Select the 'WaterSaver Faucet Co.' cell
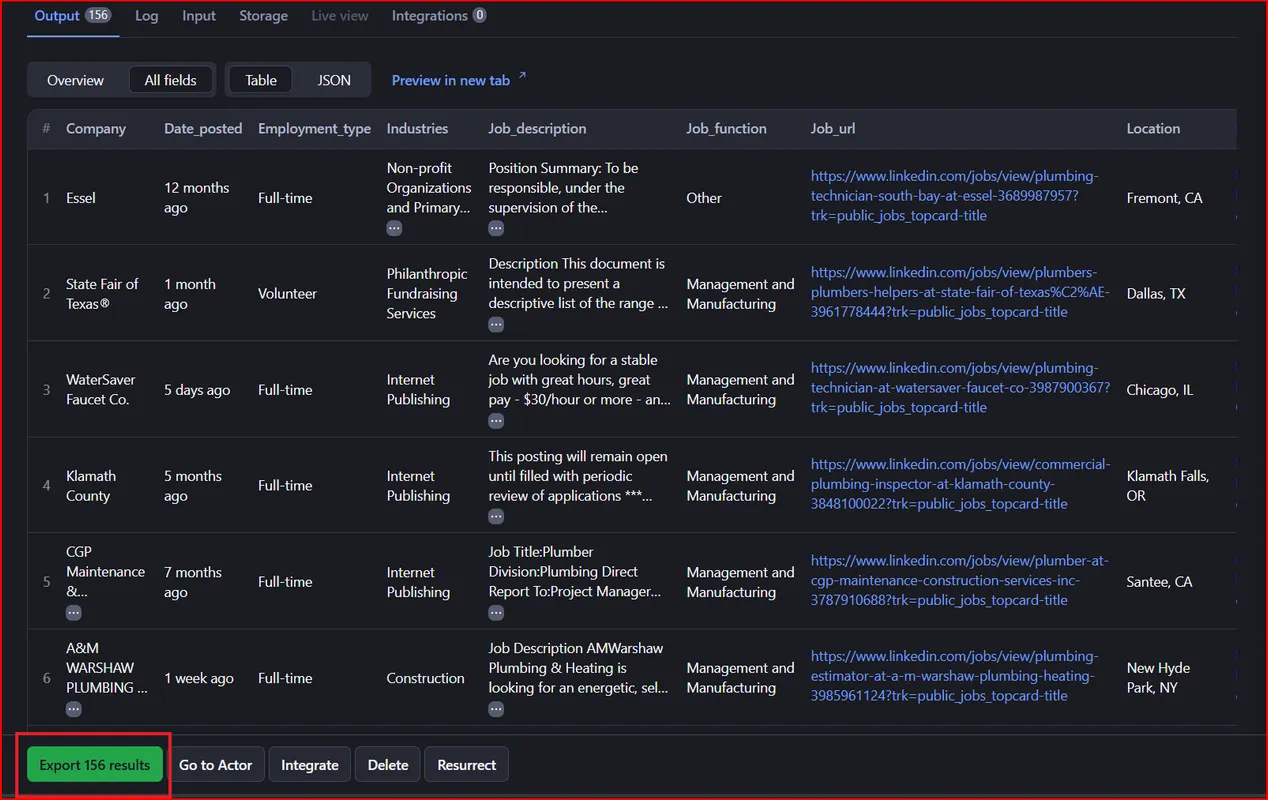Image resolution: width=1268 pixels, height=800 pixels. click(x=100, y=389)
